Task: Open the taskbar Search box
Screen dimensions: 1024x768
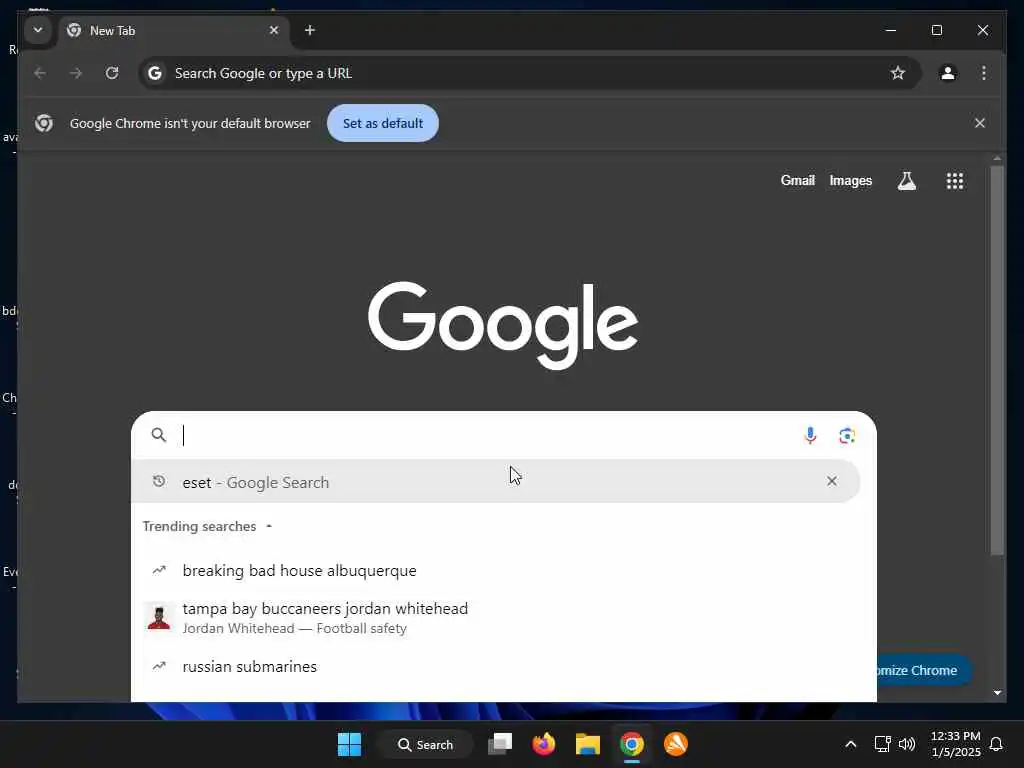Action: [426, 744]
